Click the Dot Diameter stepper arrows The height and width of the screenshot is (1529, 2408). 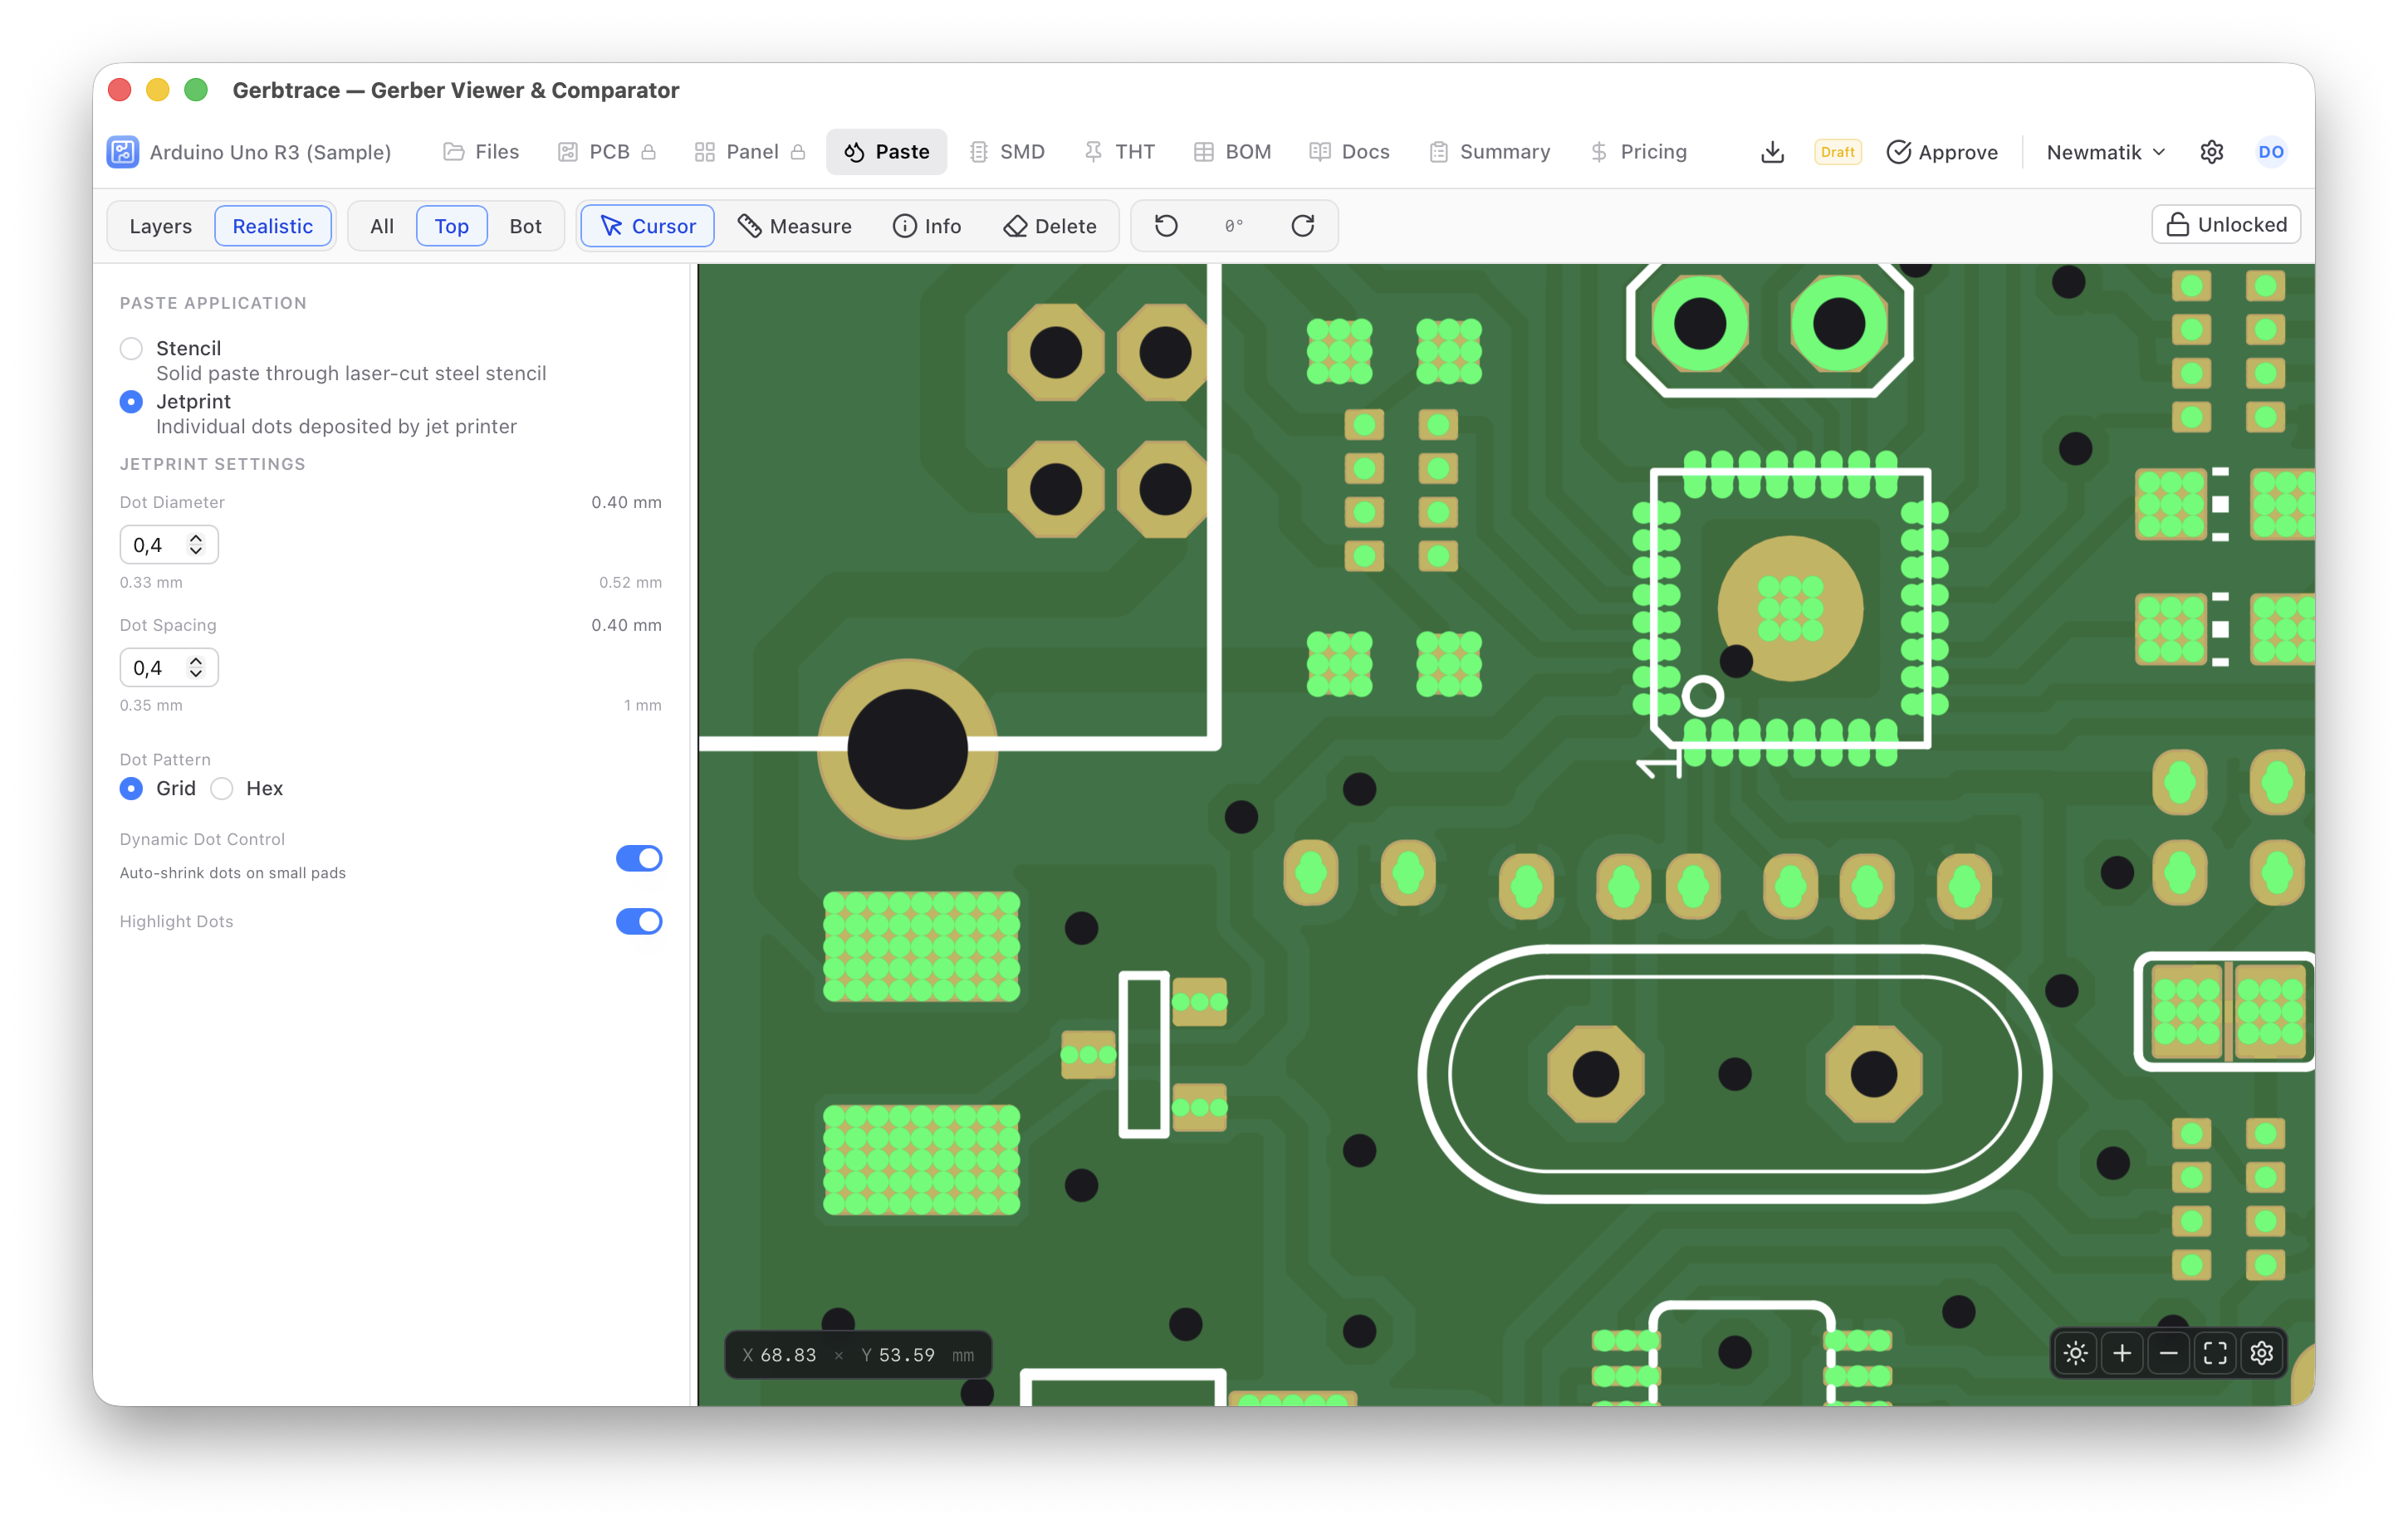click(x=196, y=545)
